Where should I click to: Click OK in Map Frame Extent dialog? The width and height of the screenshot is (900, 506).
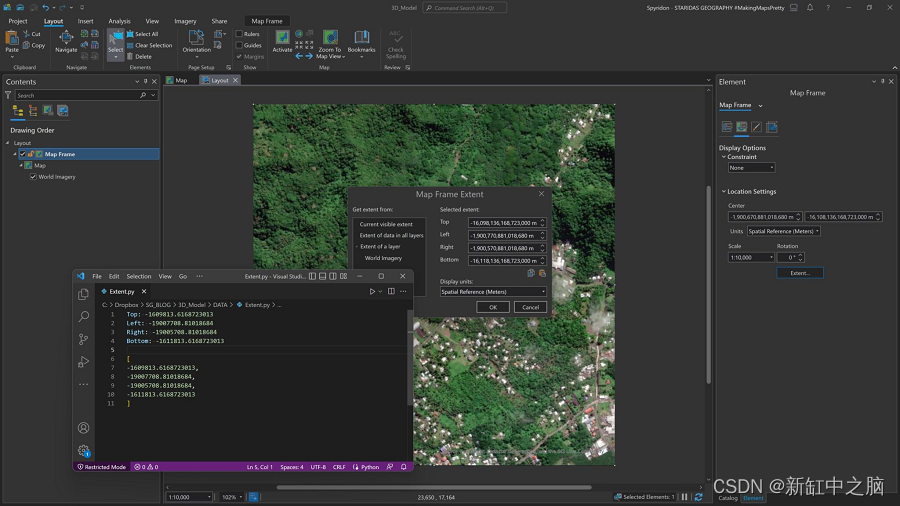[493, 307]
